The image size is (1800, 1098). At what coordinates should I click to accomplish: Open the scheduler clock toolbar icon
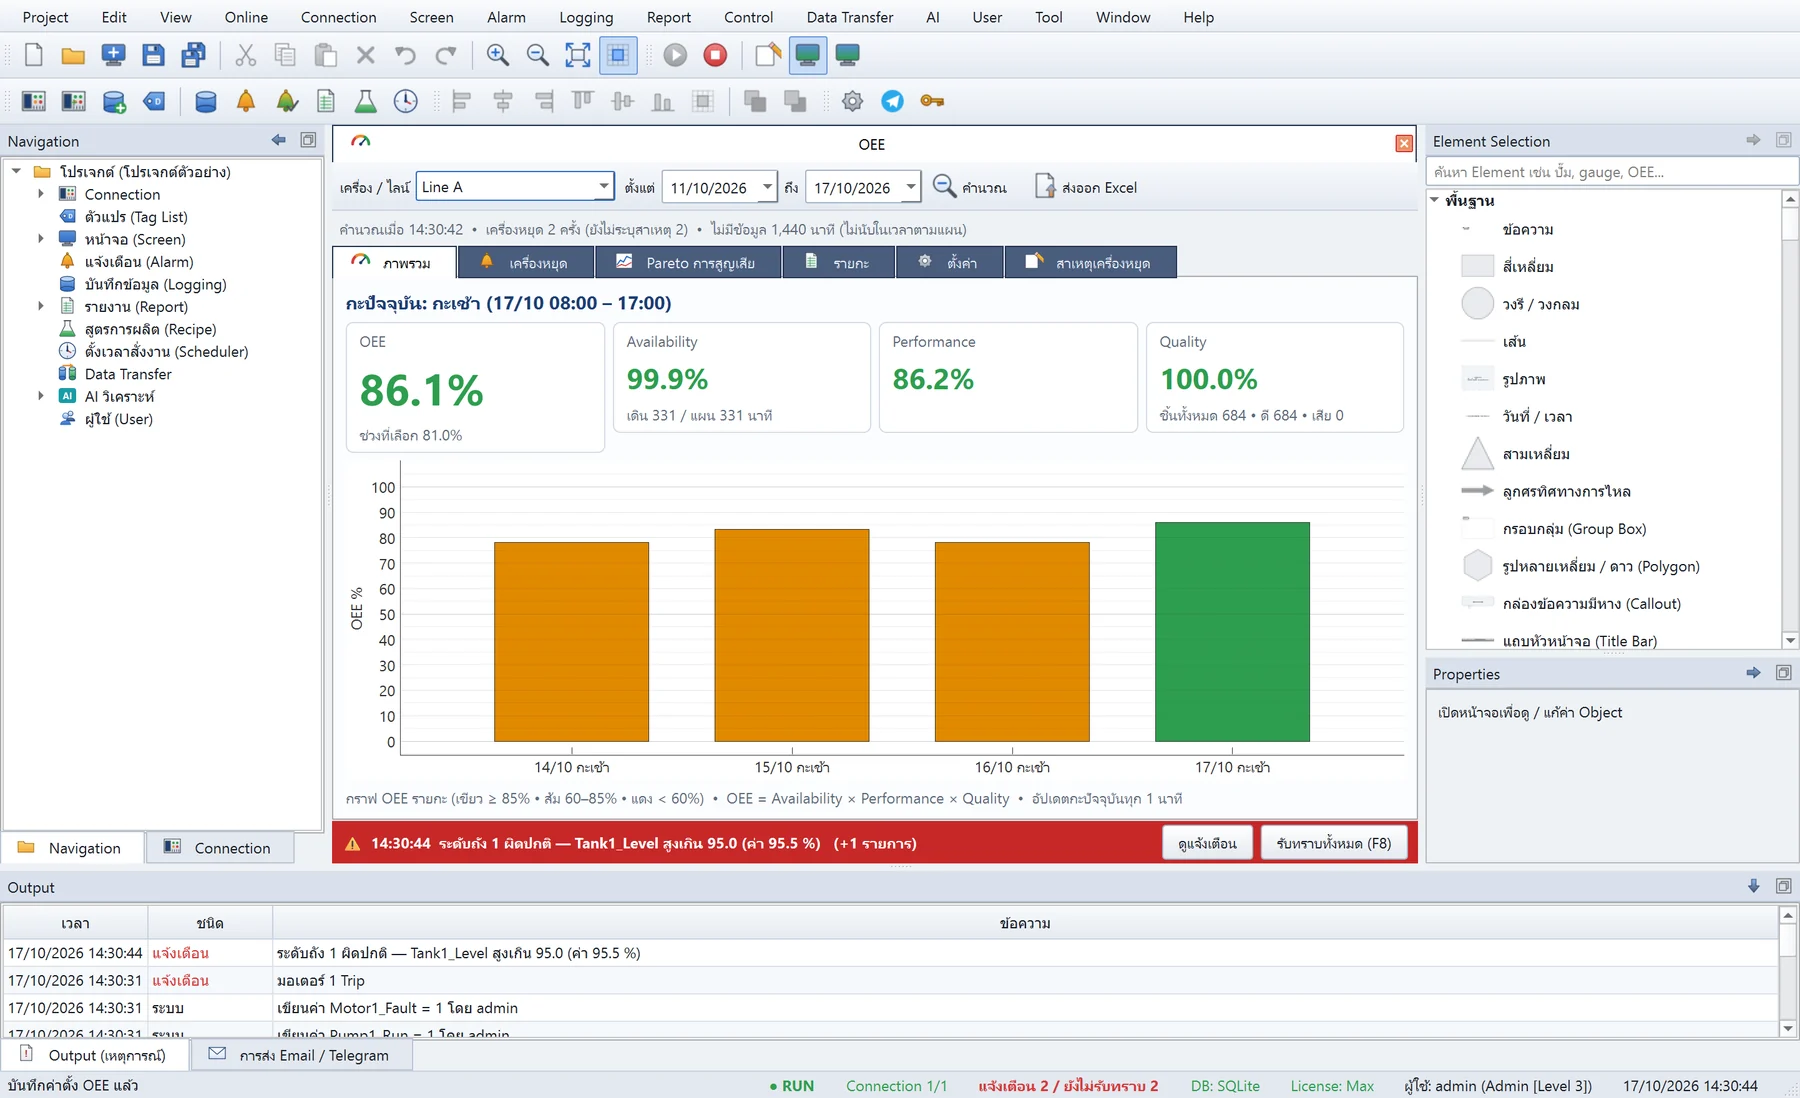coord(405,101)
